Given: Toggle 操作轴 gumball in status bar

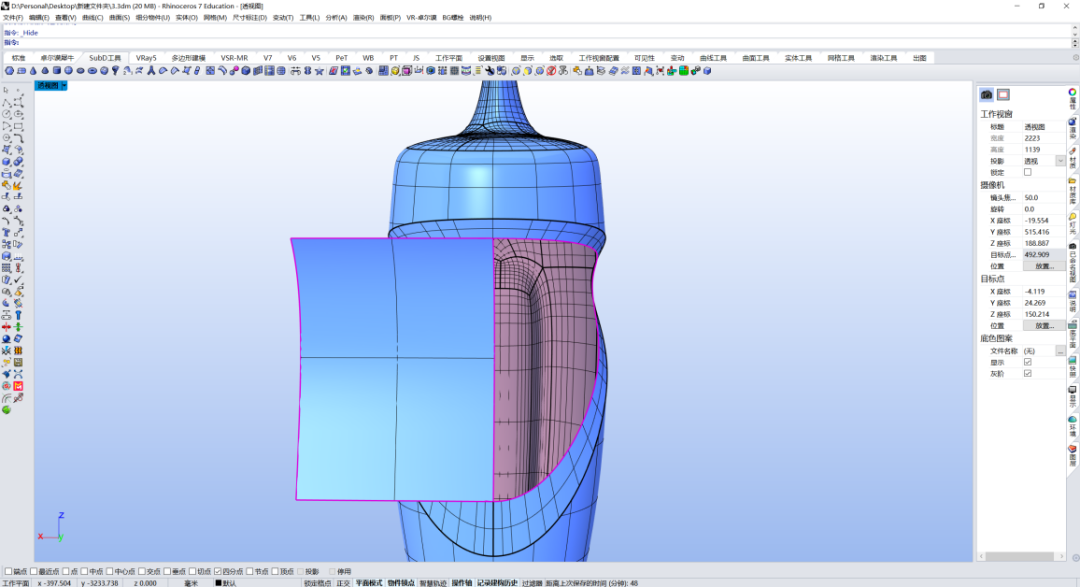Looking at the screenshot, I should coord(461,583).
